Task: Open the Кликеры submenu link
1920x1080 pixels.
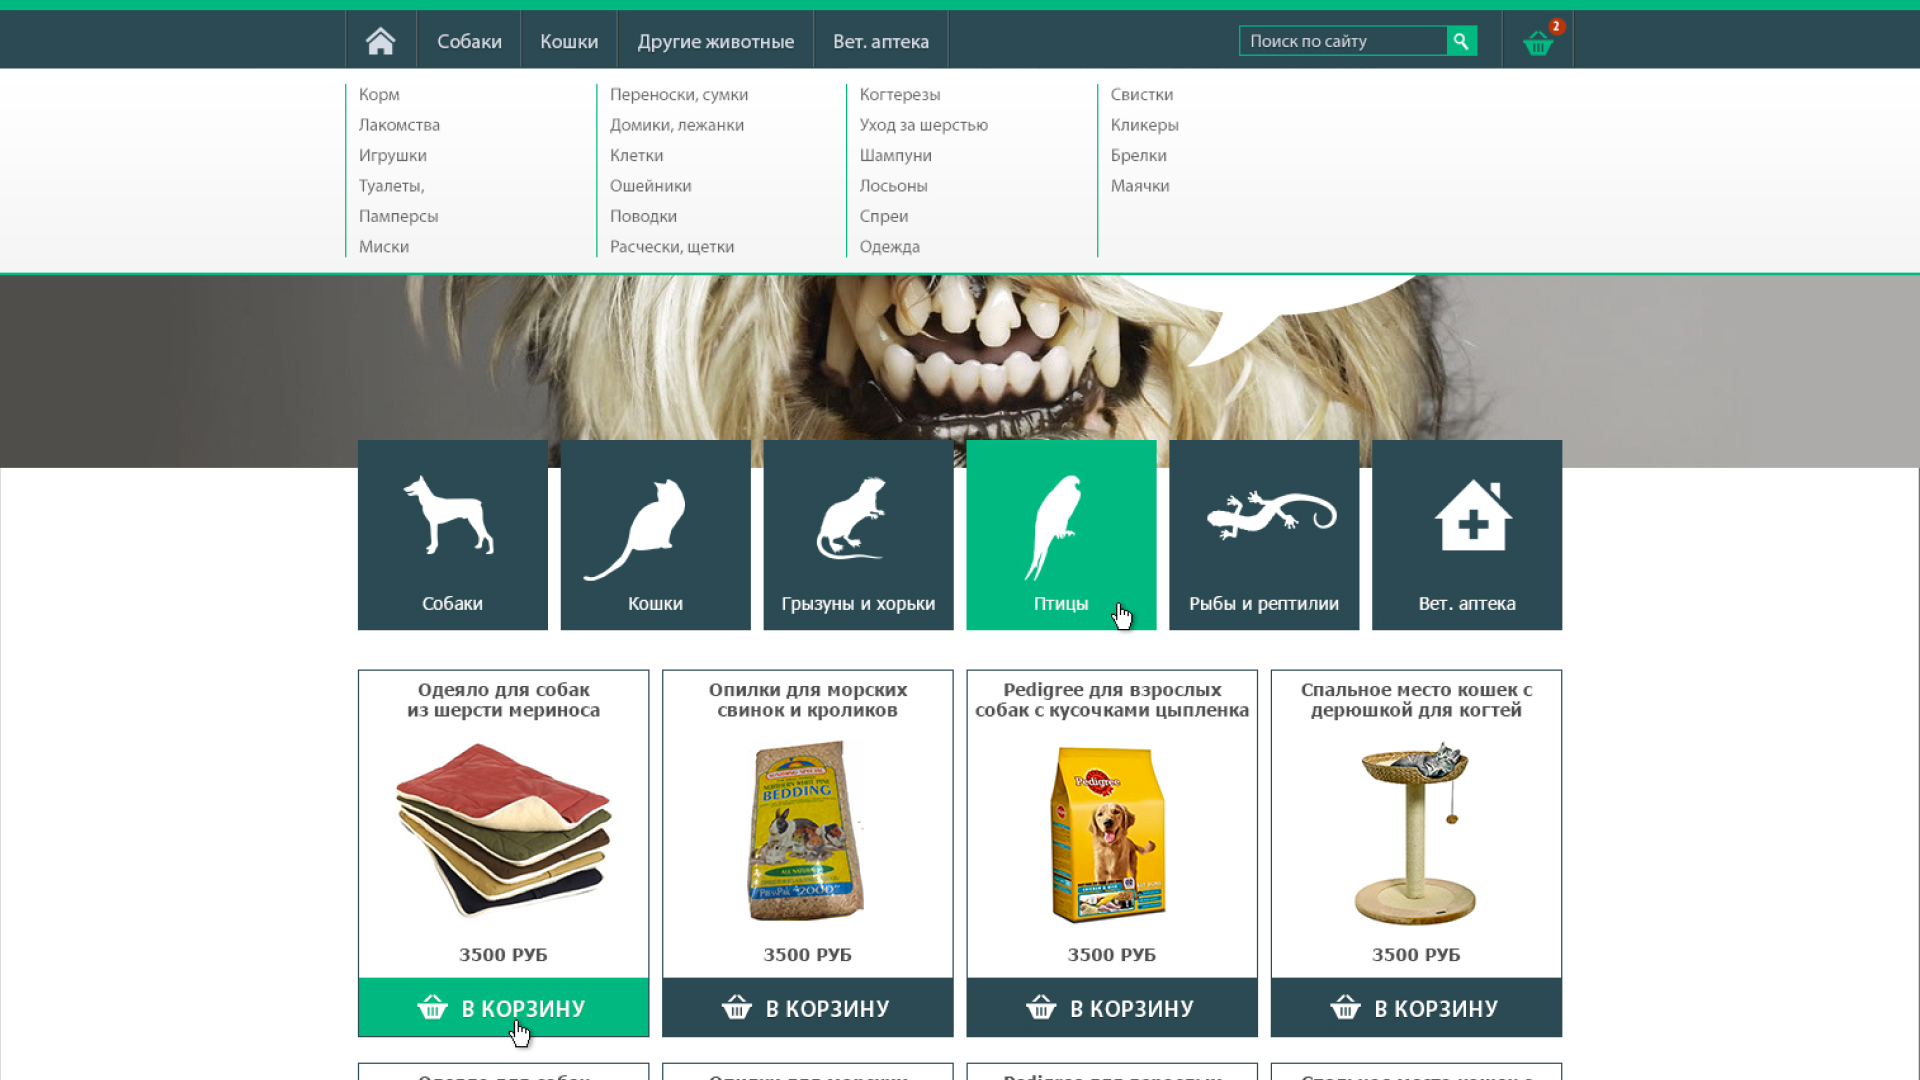Action: coord(1145,125)
